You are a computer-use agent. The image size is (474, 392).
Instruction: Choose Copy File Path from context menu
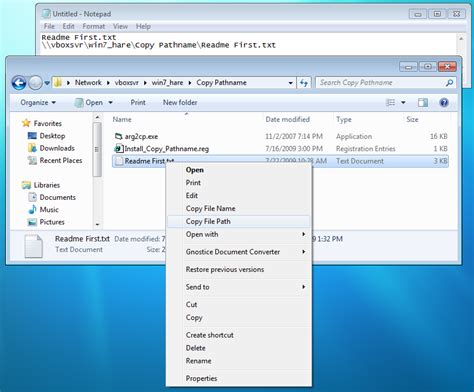pyautogui.click(x=238, y=221)
